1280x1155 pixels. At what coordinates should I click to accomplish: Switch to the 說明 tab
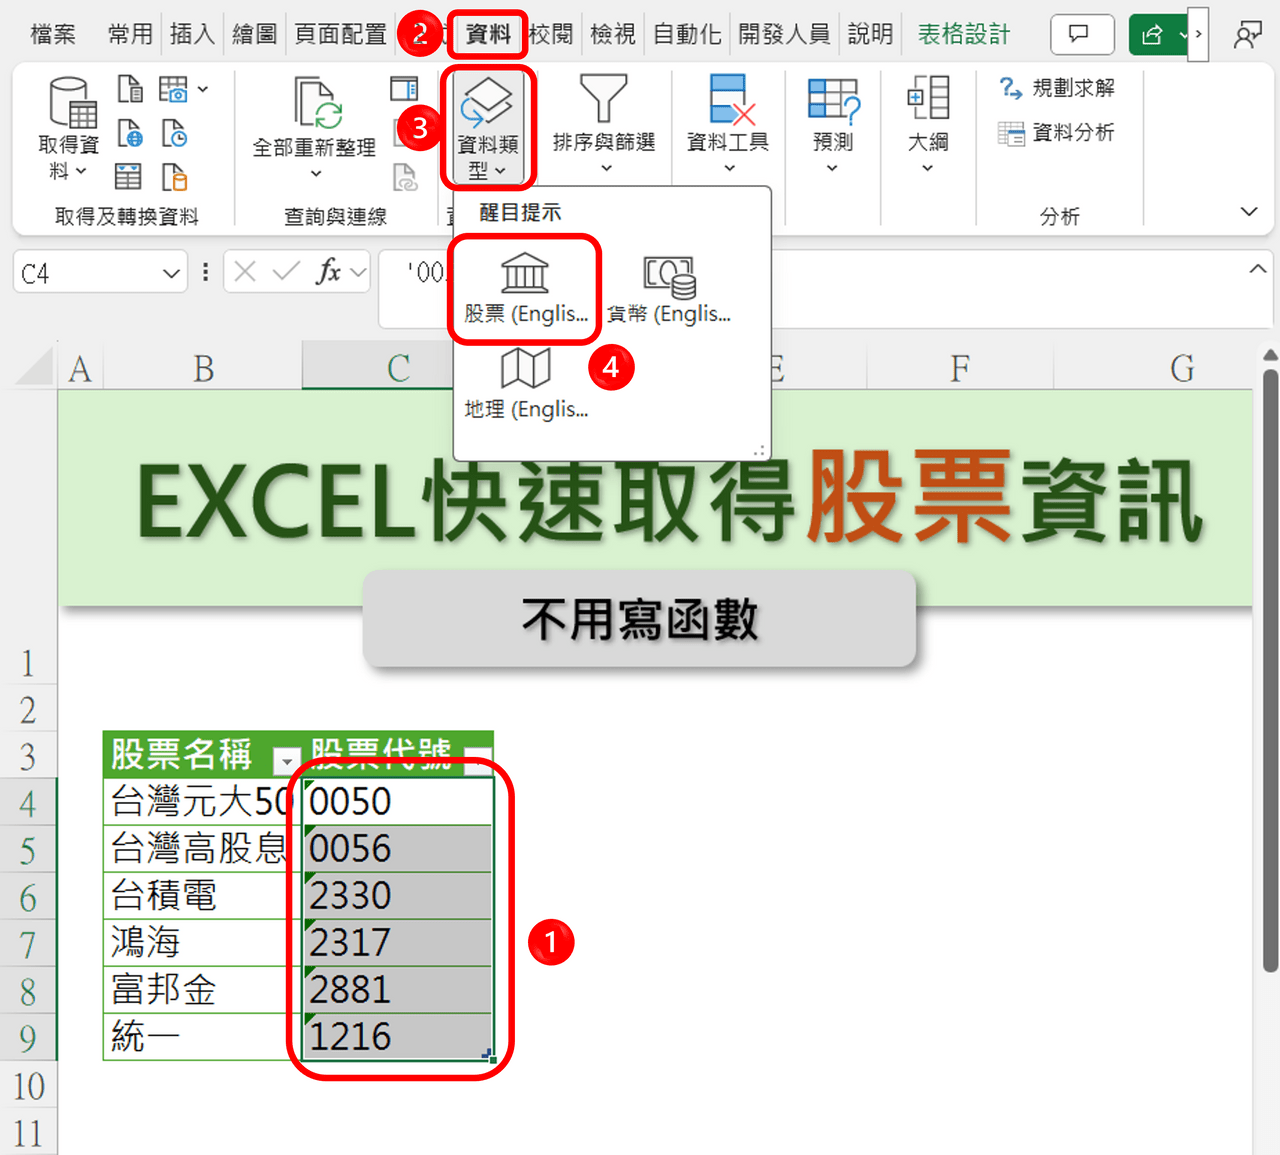pos(870,35)
